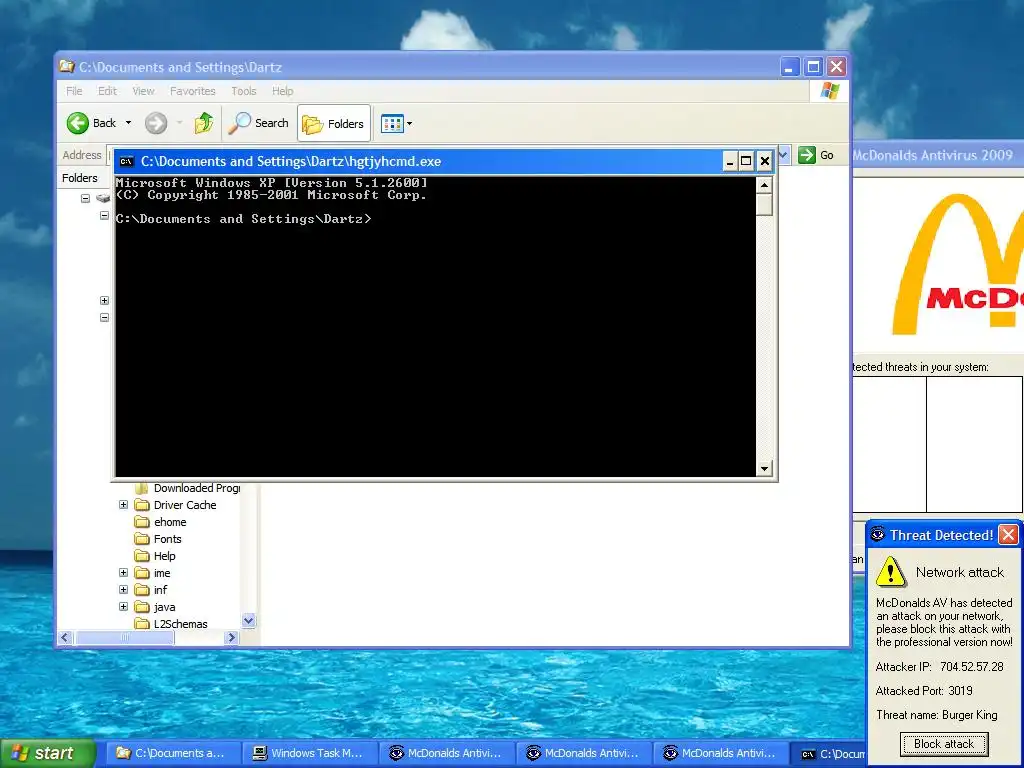Click inside the command prompt console area
The image size is (1024, 768).
[435, 327]
